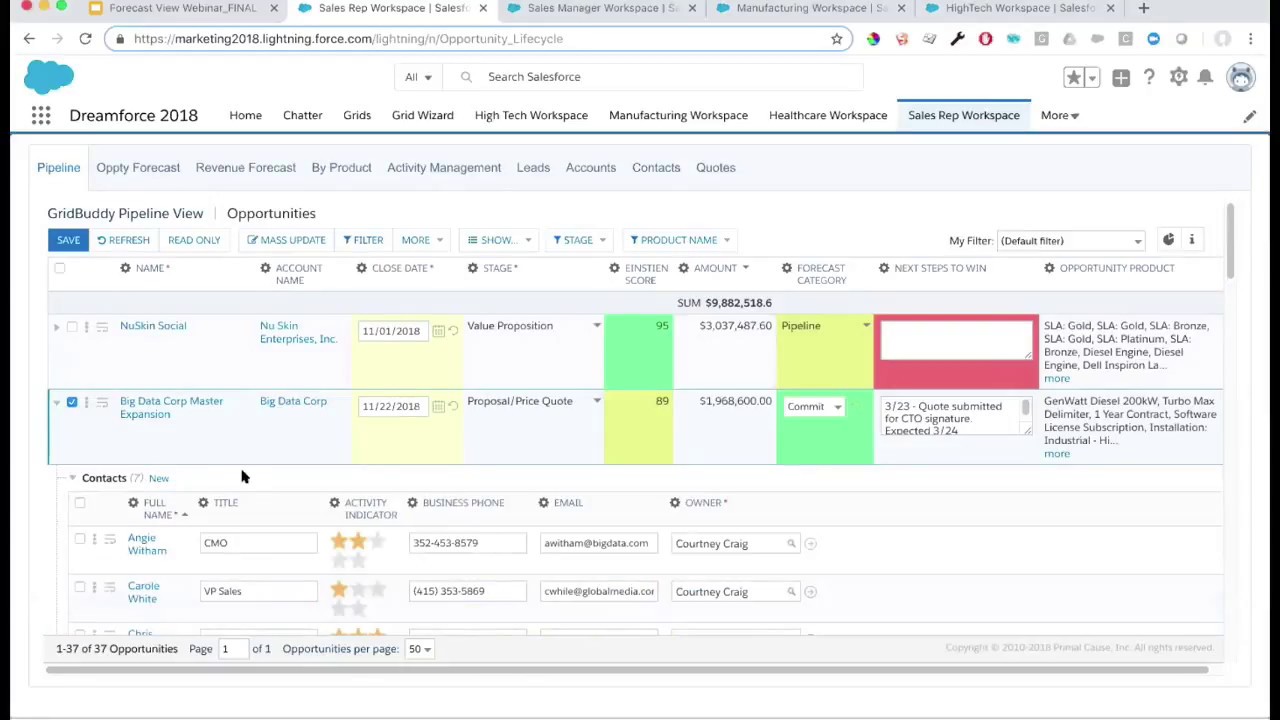The height and width of the screenshot is (720, 1280).
Task: Bookmark this page with the star icon
Action: pyautogui.click(x=836, y=39)
